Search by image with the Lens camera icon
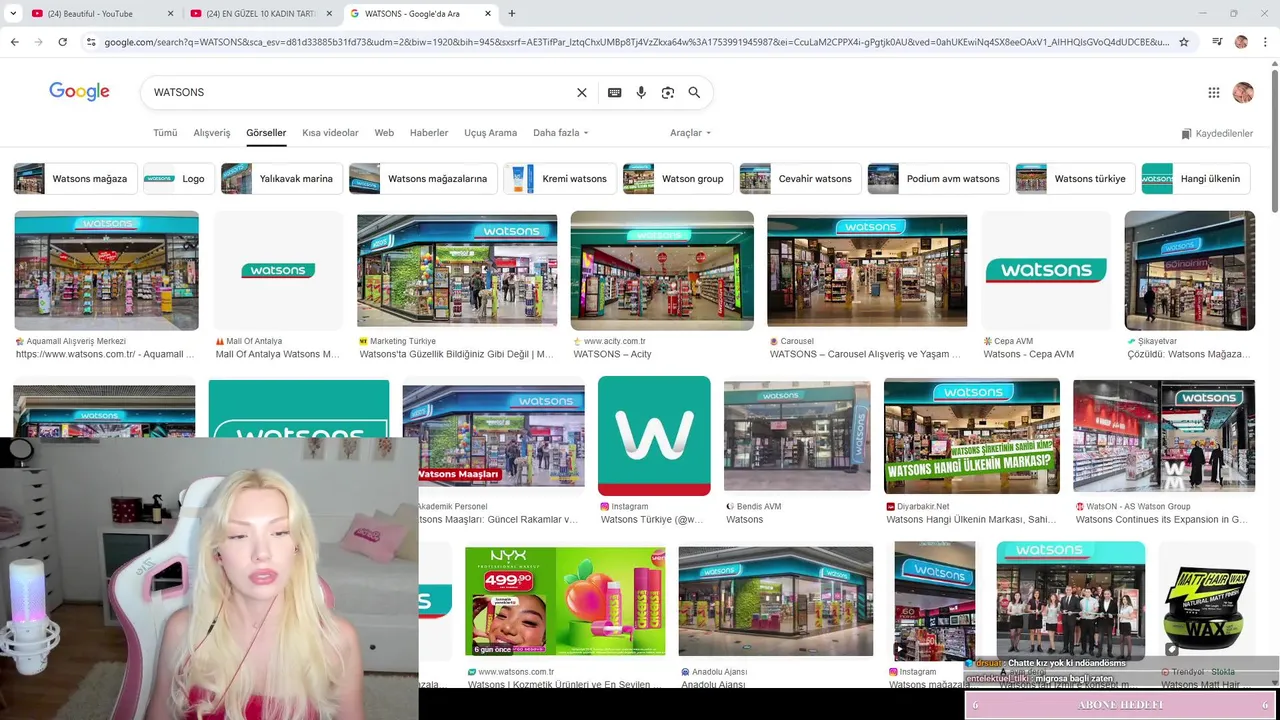 click(668, 92)
